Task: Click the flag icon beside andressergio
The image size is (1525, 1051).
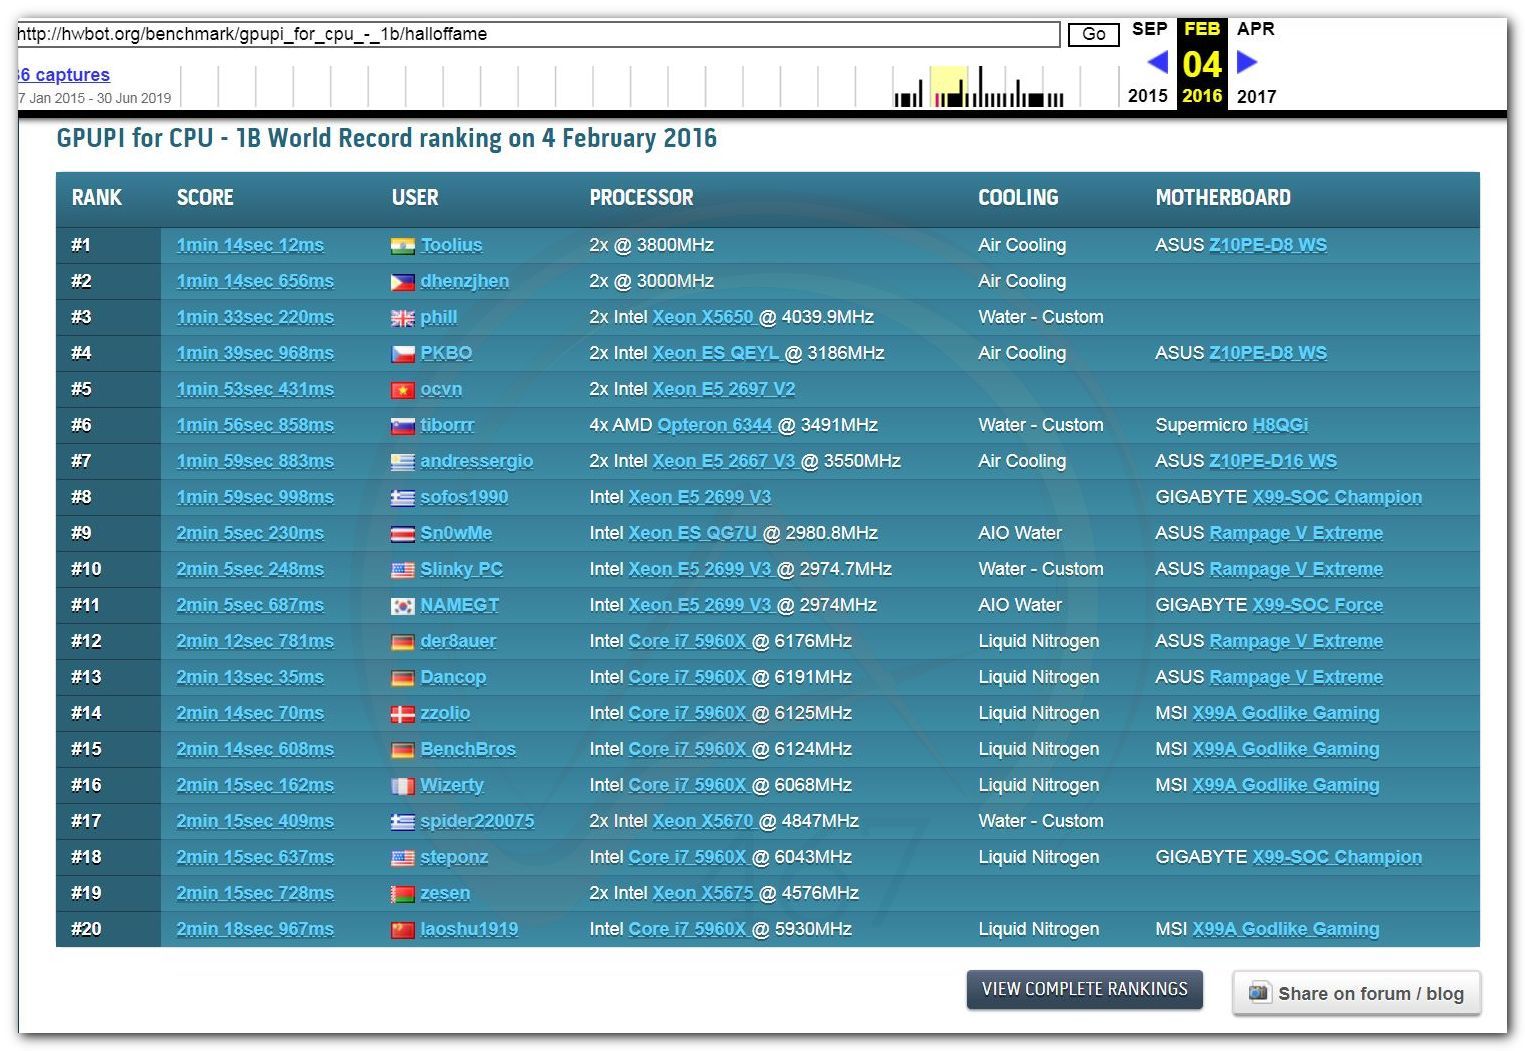Action: click(402, 462)
